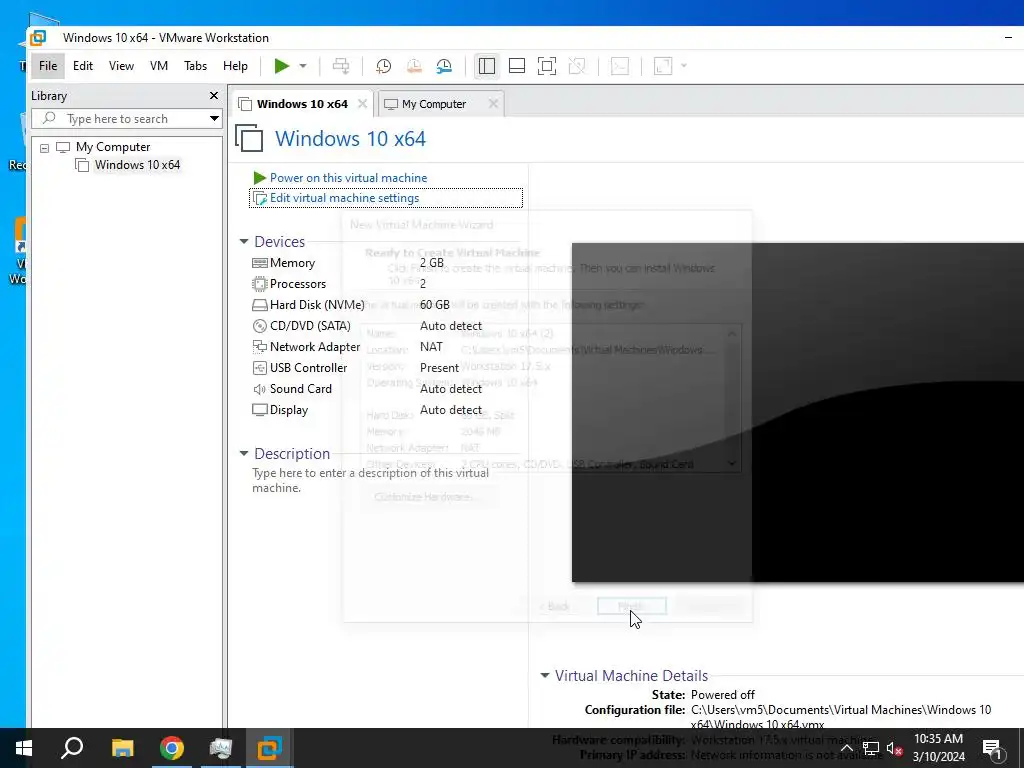Close the Windows 10 x64 tab
Screen dimensions: 1024x768
pos(362,104)
